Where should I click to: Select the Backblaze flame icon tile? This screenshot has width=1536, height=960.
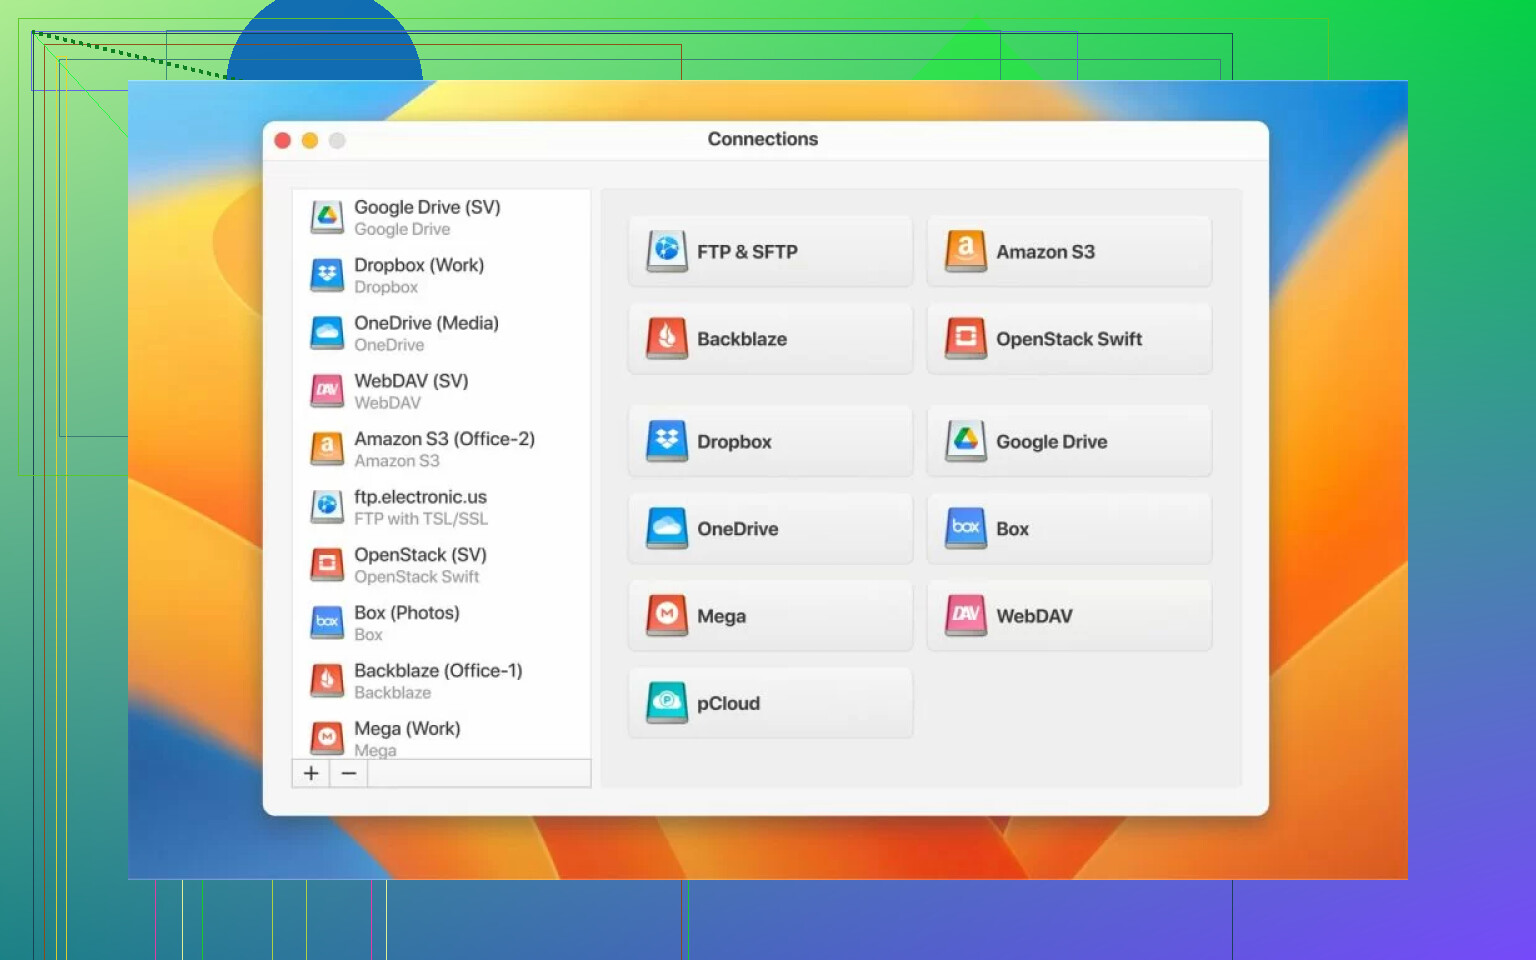[x=667, y=338]
